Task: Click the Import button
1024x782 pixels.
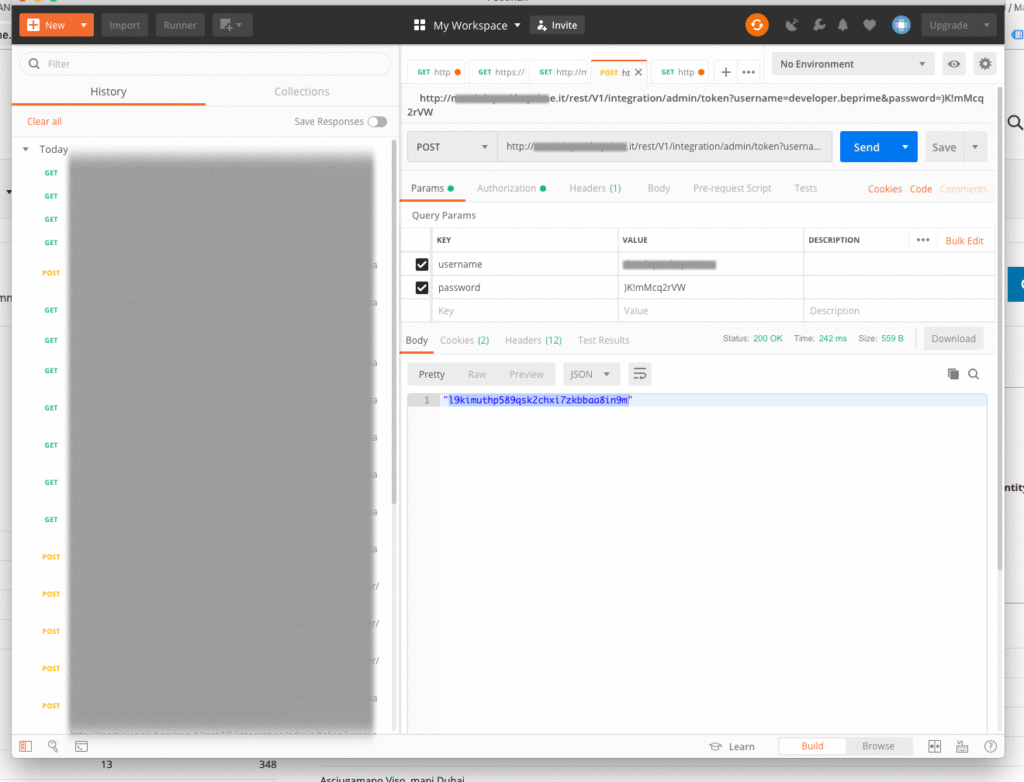Action: click(x=124, y=25)
